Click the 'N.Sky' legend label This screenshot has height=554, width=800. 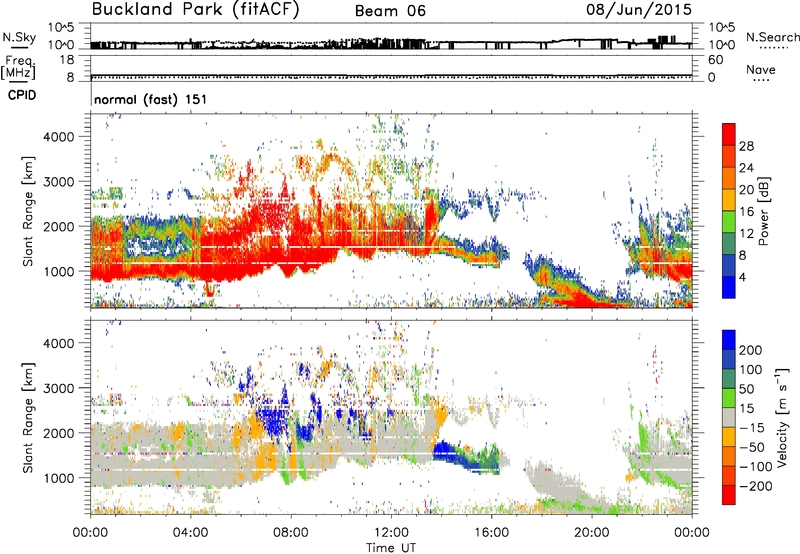(x=19, y=37)
